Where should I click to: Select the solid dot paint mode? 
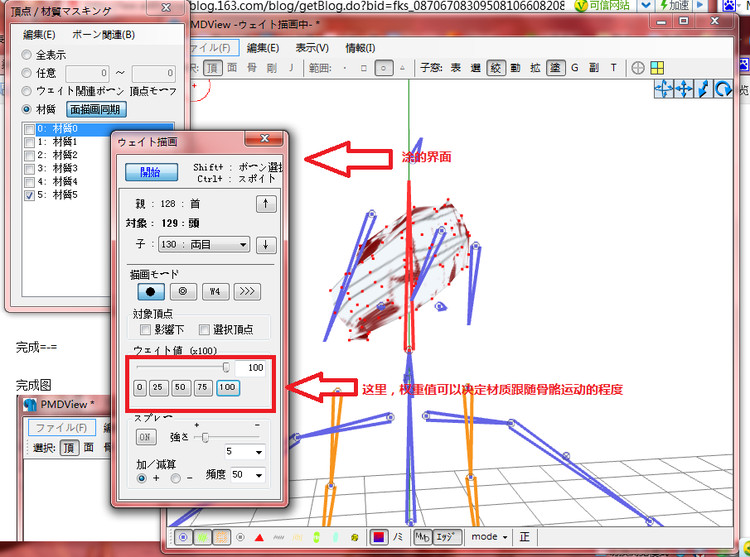151,291
